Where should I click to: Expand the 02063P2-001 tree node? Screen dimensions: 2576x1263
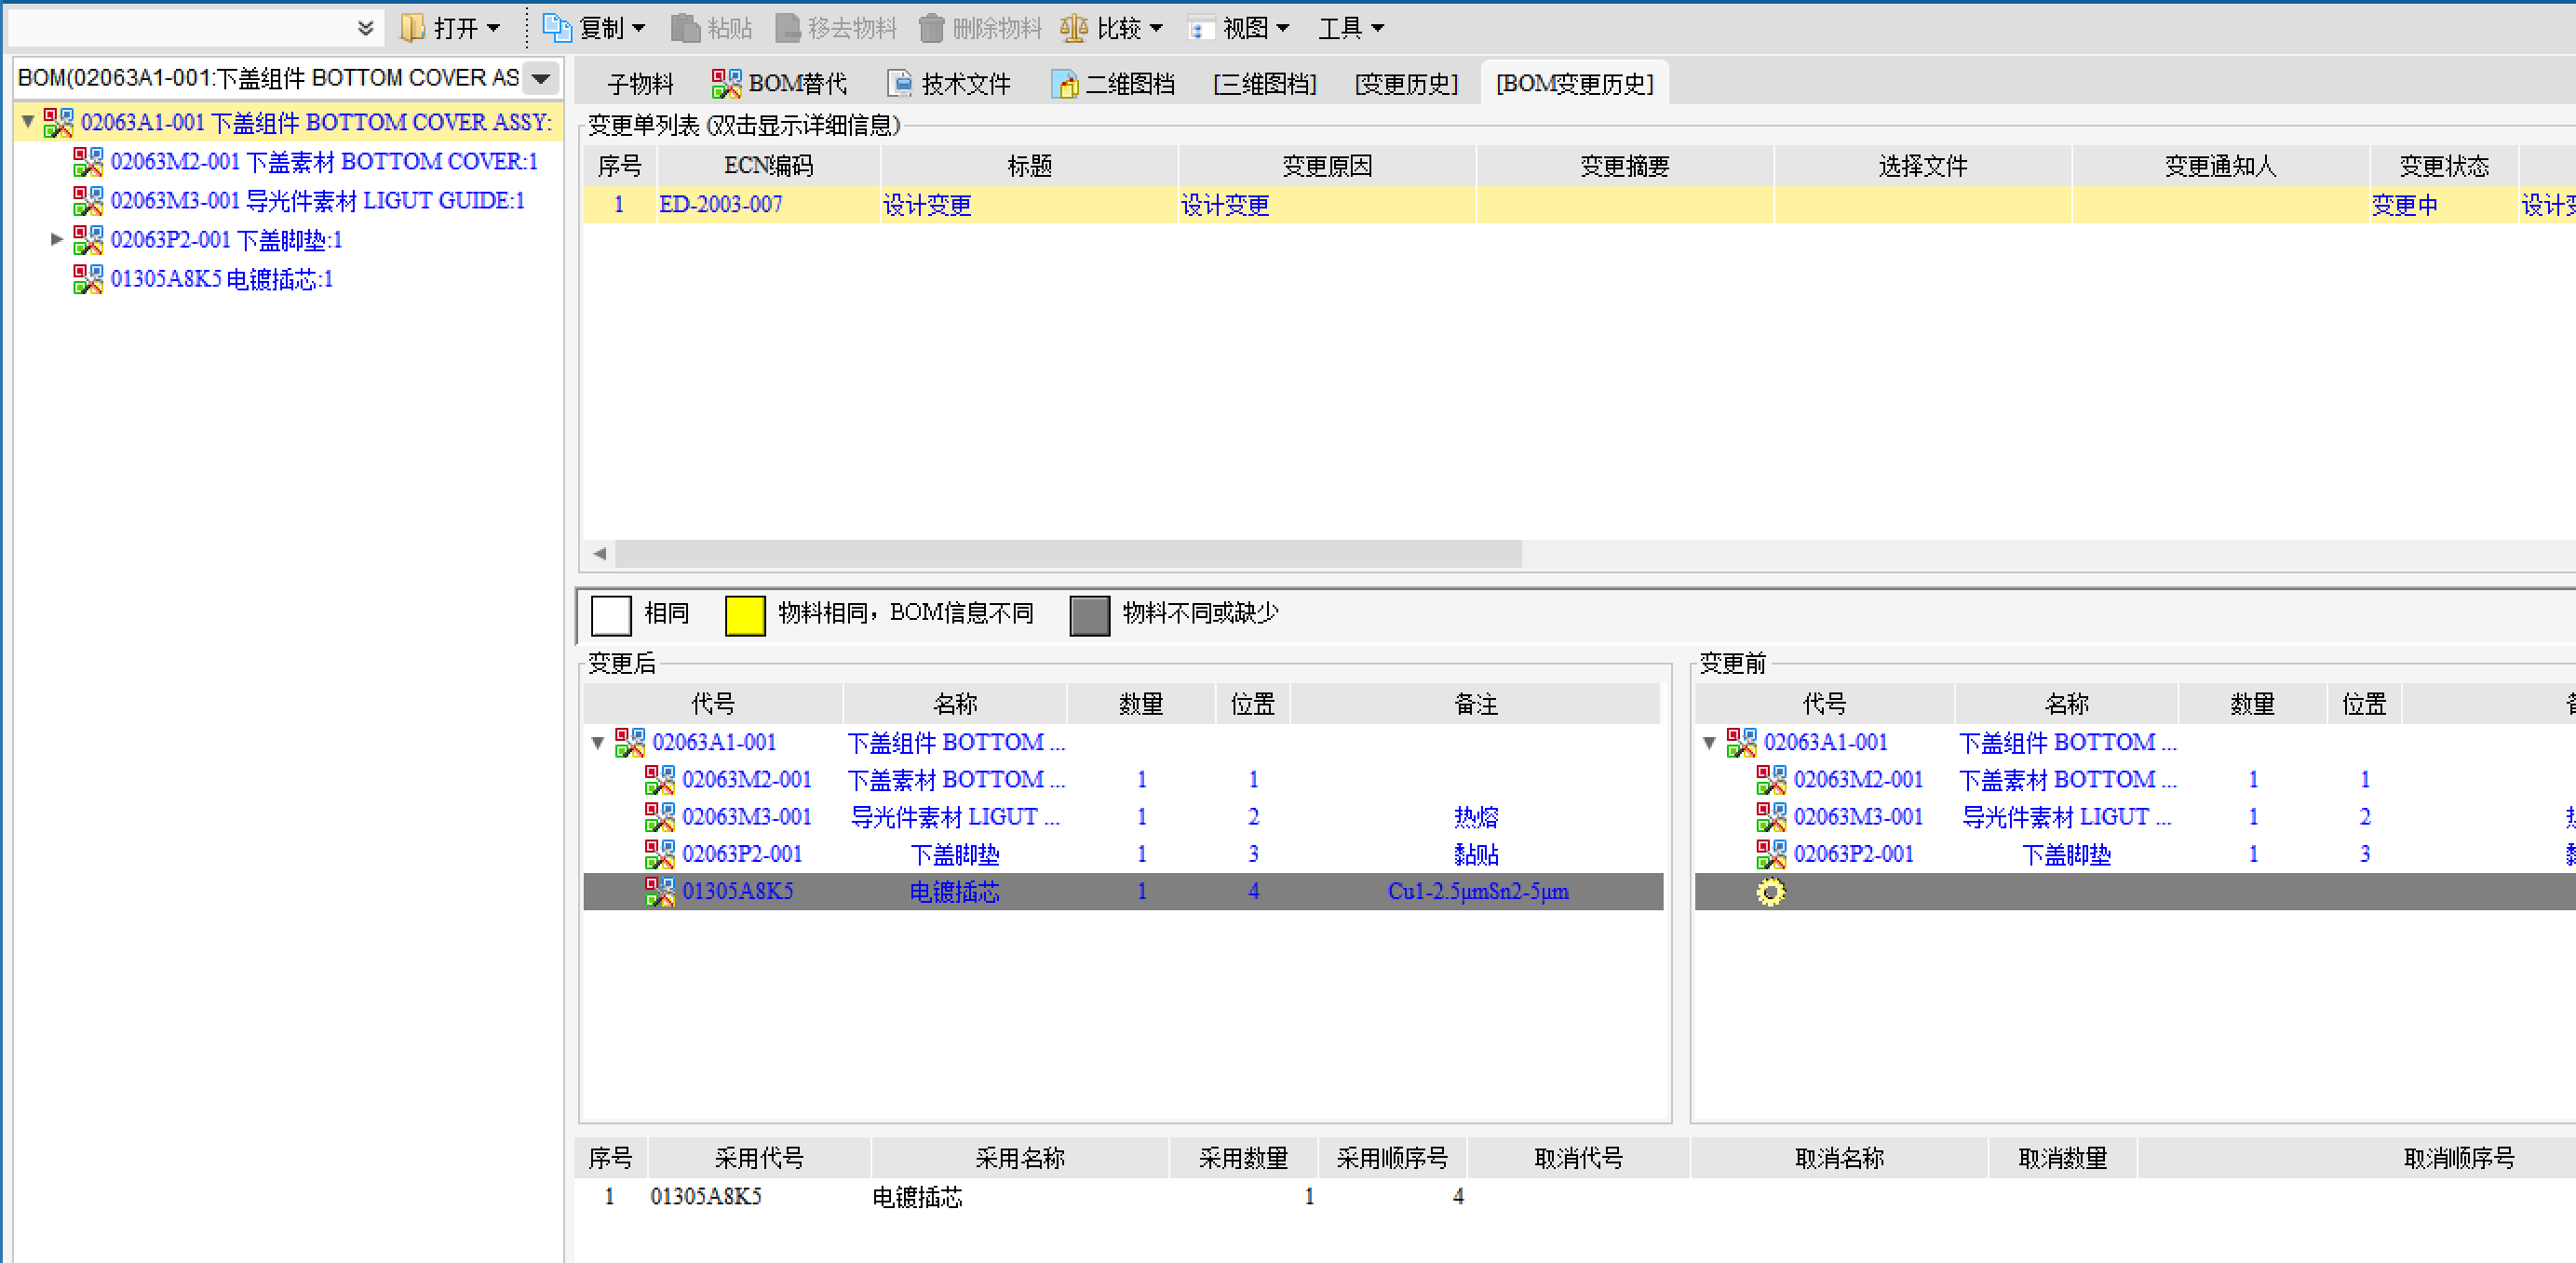(x=57, y=240)
